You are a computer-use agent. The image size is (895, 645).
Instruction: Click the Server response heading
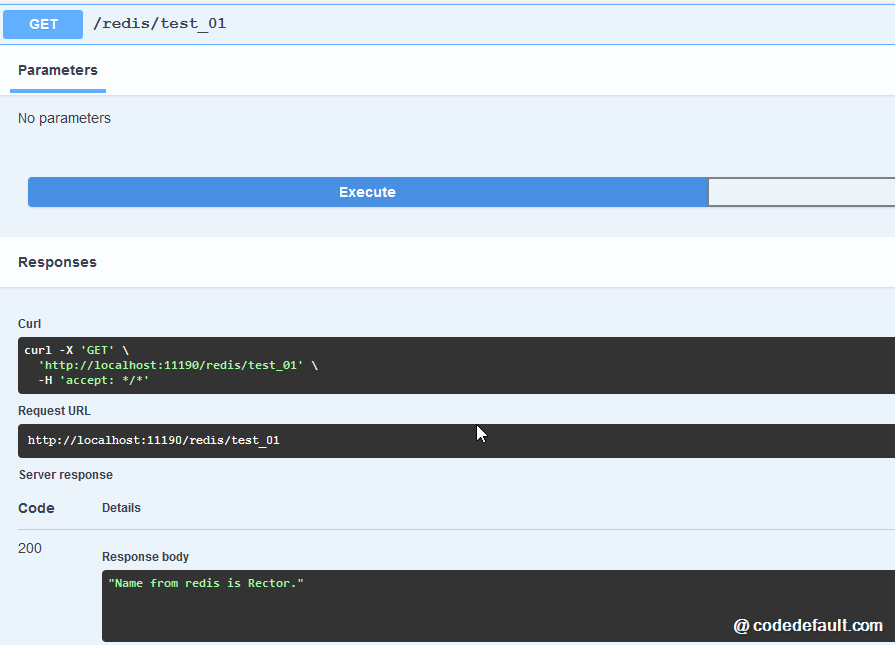tap(65, 475)
